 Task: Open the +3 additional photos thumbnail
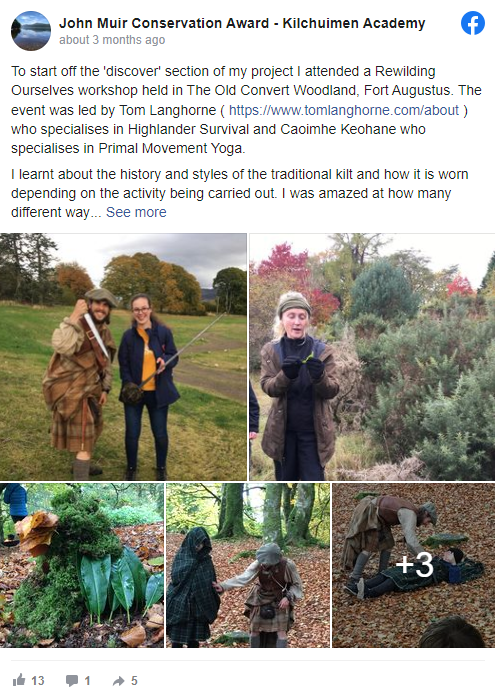(414, 565)
